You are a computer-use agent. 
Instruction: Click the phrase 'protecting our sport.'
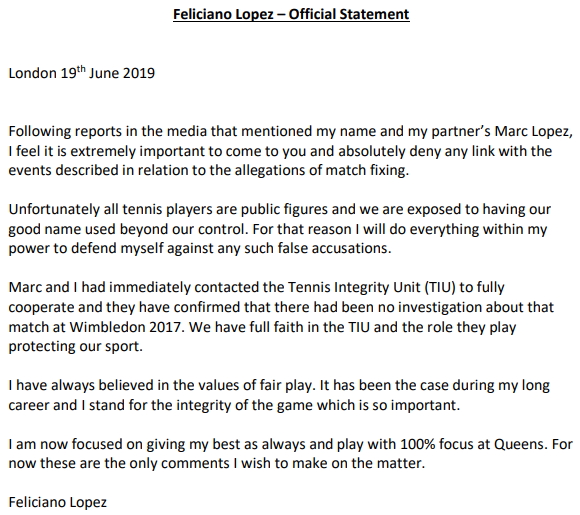click(75, 347)
